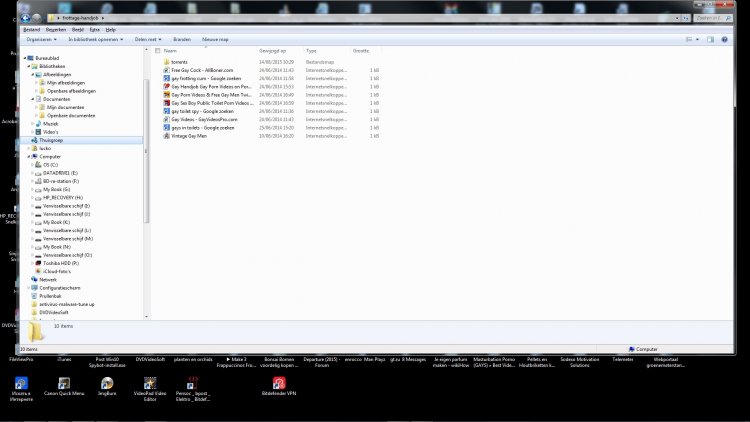Open the Help question mark icon

coord(724,40)
